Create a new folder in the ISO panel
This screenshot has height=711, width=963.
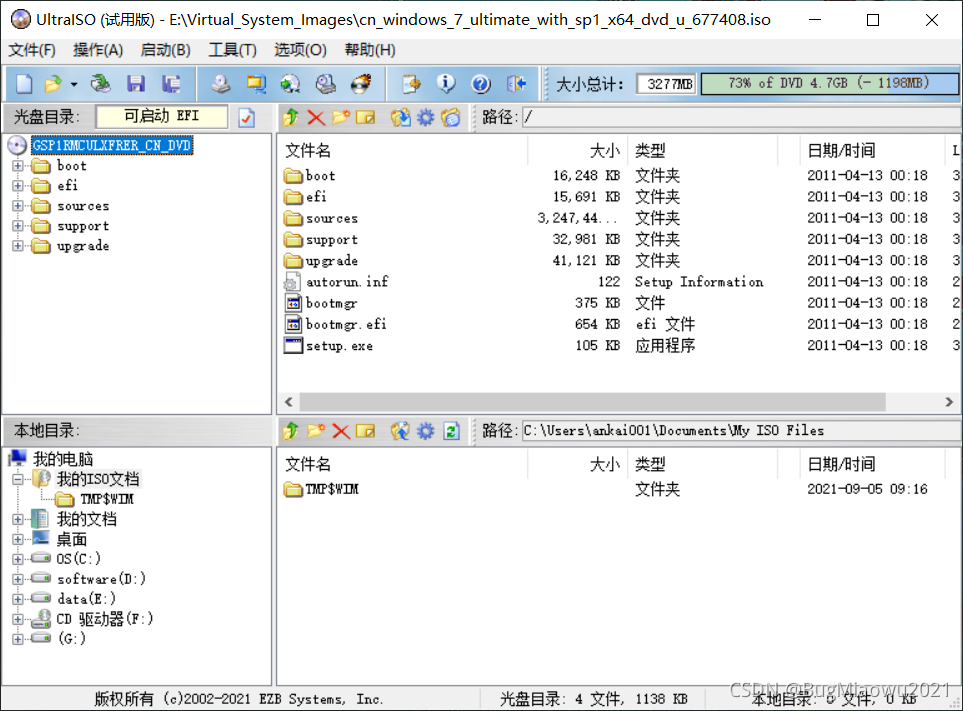coord(341,117)
